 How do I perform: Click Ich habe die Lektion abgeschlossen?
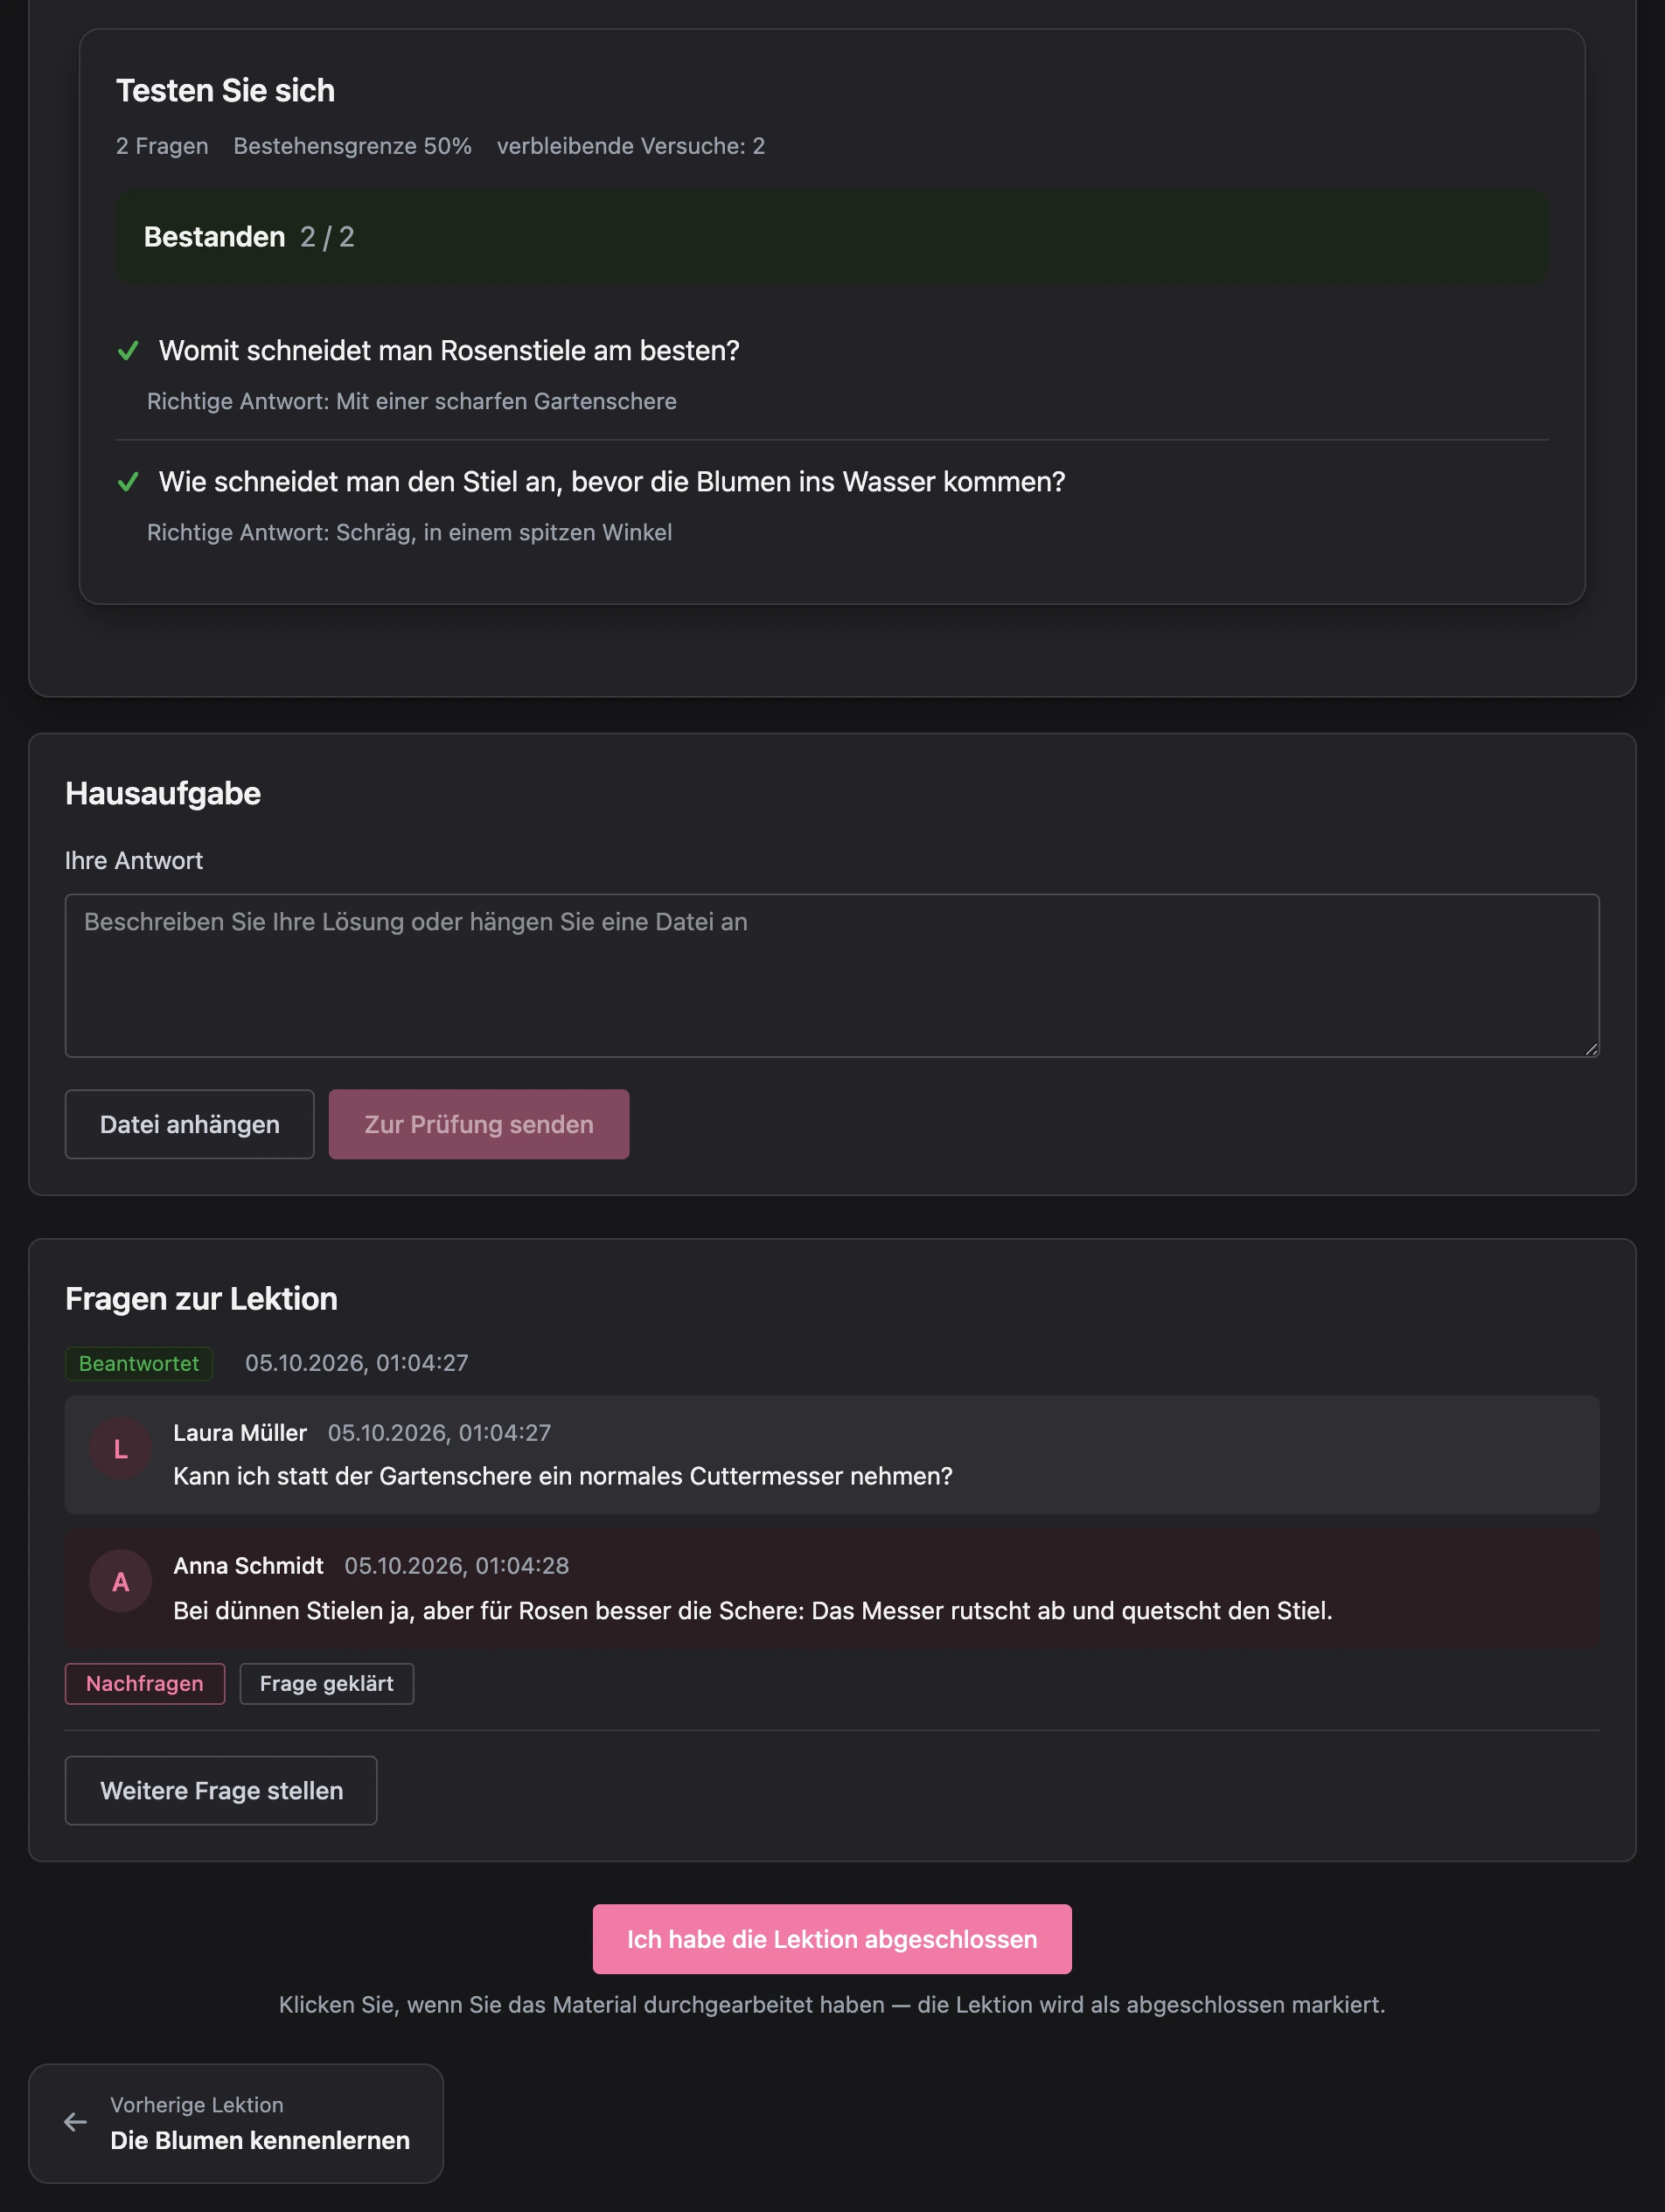tap(832, 1939)
